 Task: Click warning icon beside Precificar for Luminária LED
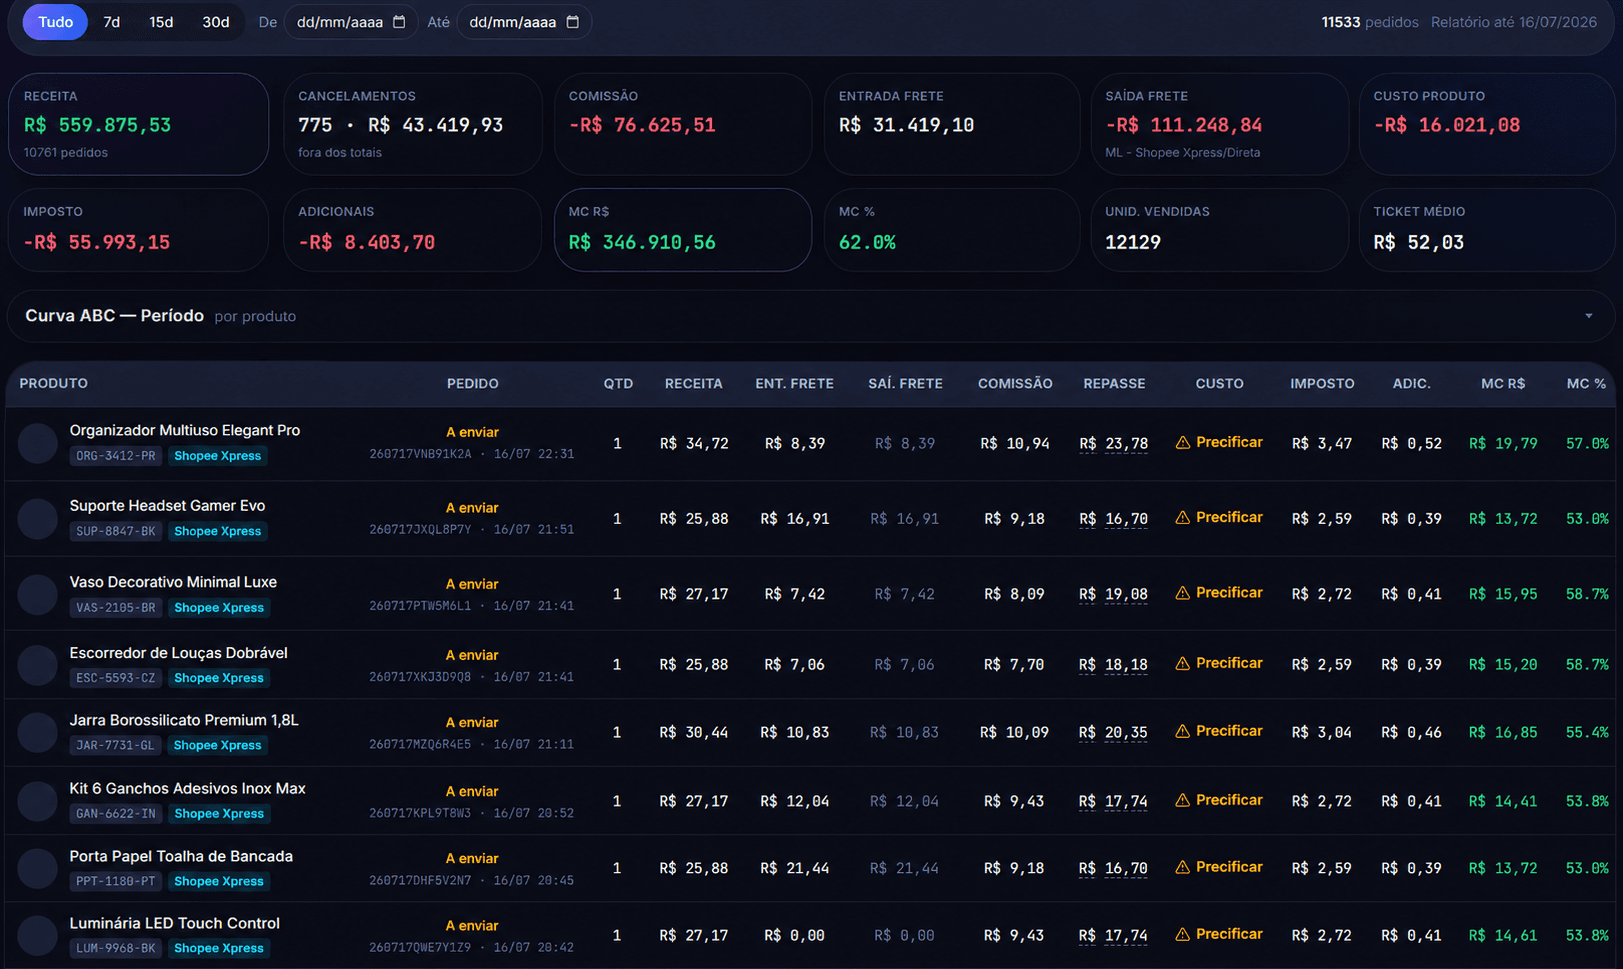click(1183, 934)
